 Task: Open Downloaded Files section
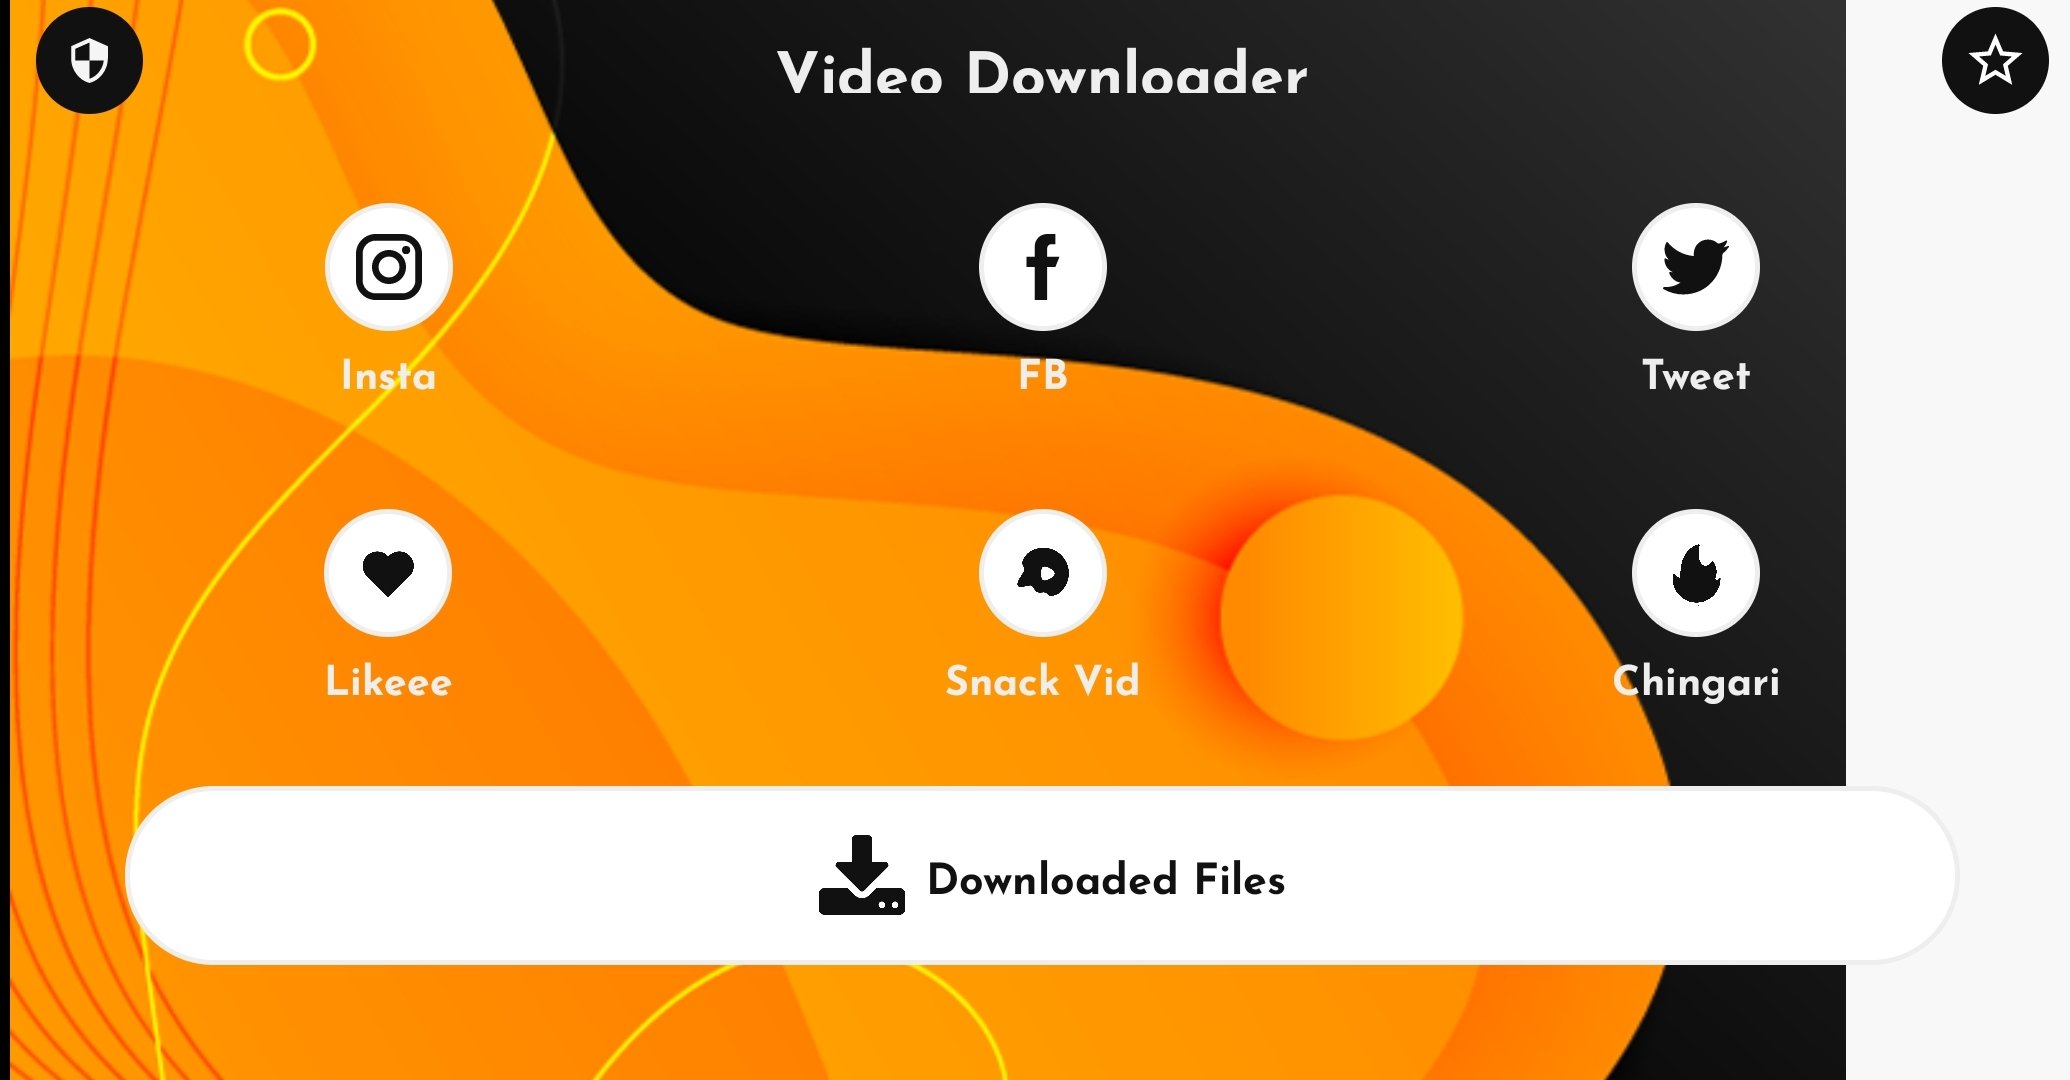[1042, 879]
